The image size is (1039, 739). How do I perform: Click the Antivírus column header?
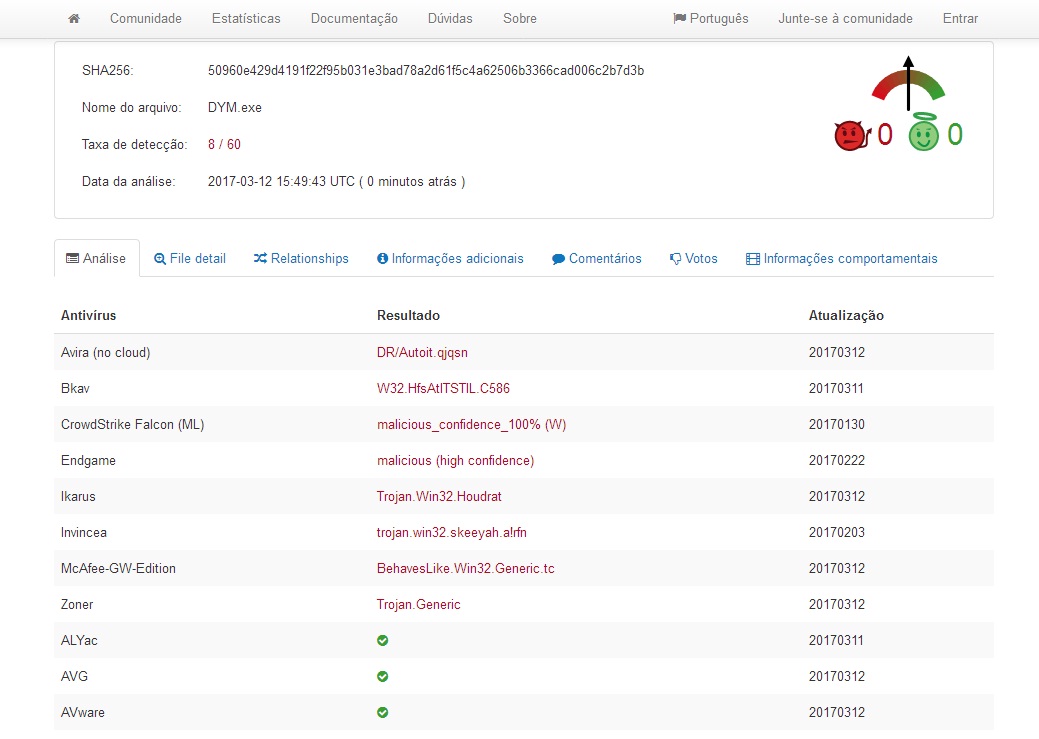88,315
